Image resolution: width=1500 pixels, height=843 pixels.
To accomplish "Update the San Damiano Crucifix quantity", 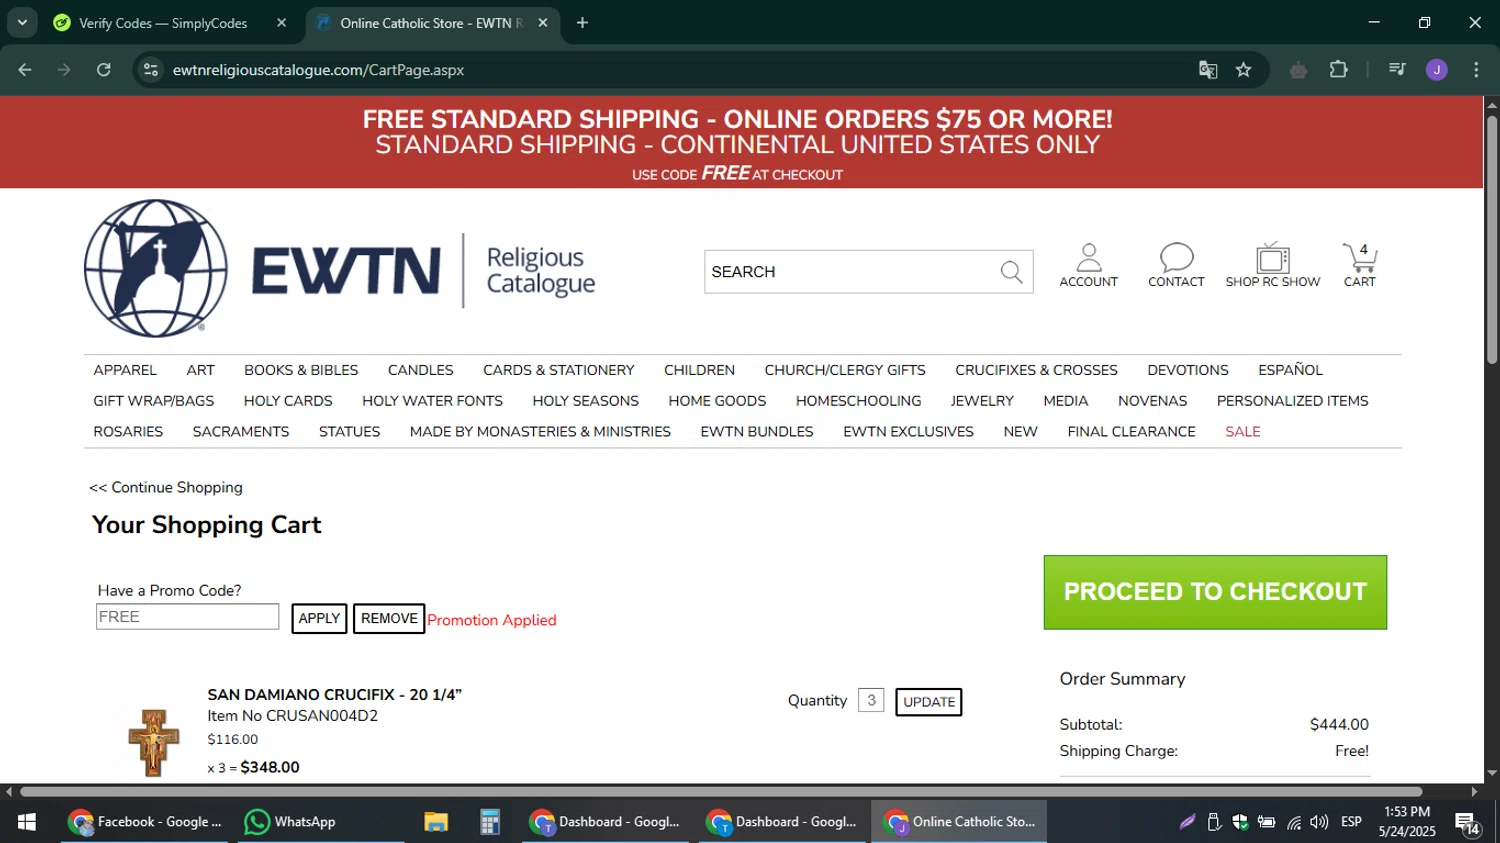I will click(x=929, y=702).
